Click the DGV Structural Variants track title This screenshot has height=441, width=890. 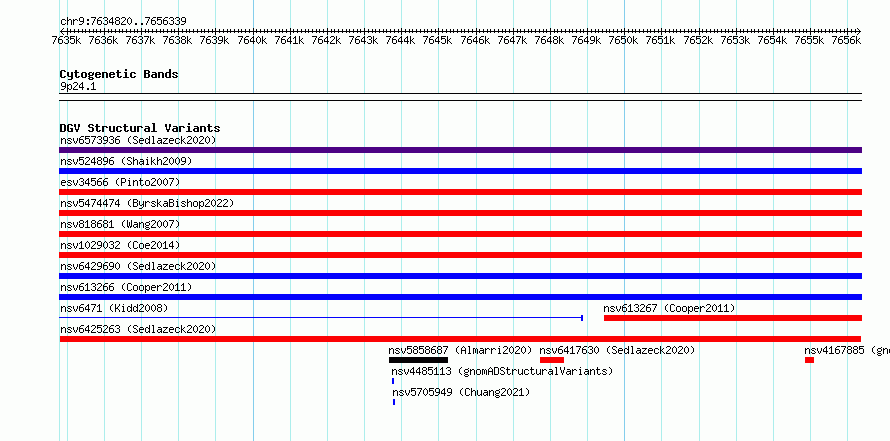(140, 128)
